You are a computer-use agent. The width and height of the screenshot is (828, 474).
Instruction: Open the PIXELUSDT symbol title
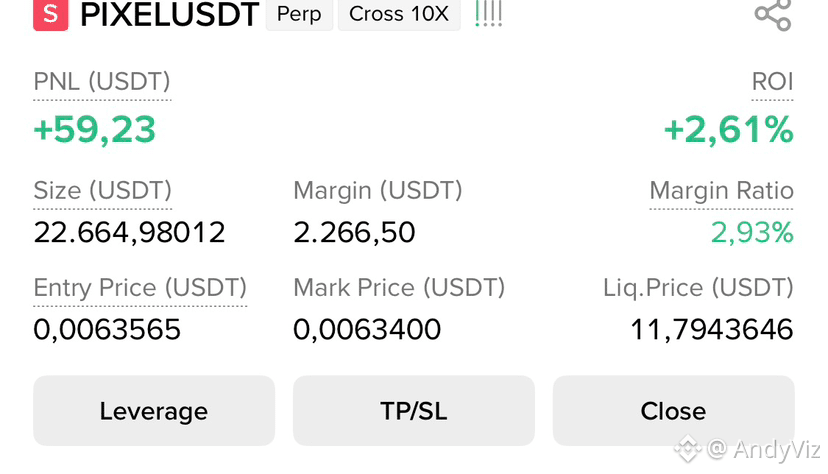click(169, 14)
